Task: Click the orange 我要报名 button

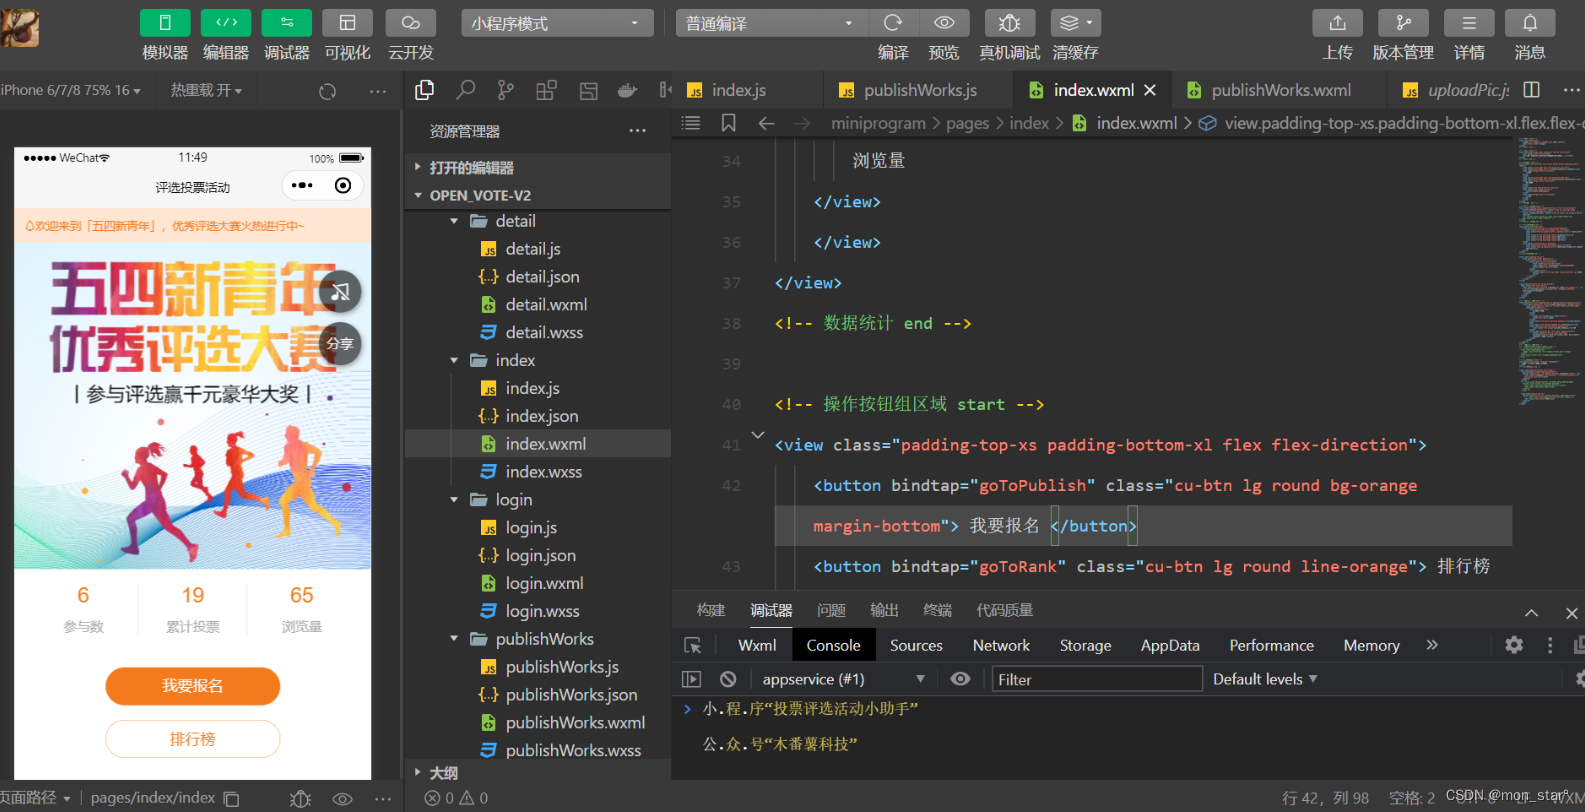Action: point(193,686)
